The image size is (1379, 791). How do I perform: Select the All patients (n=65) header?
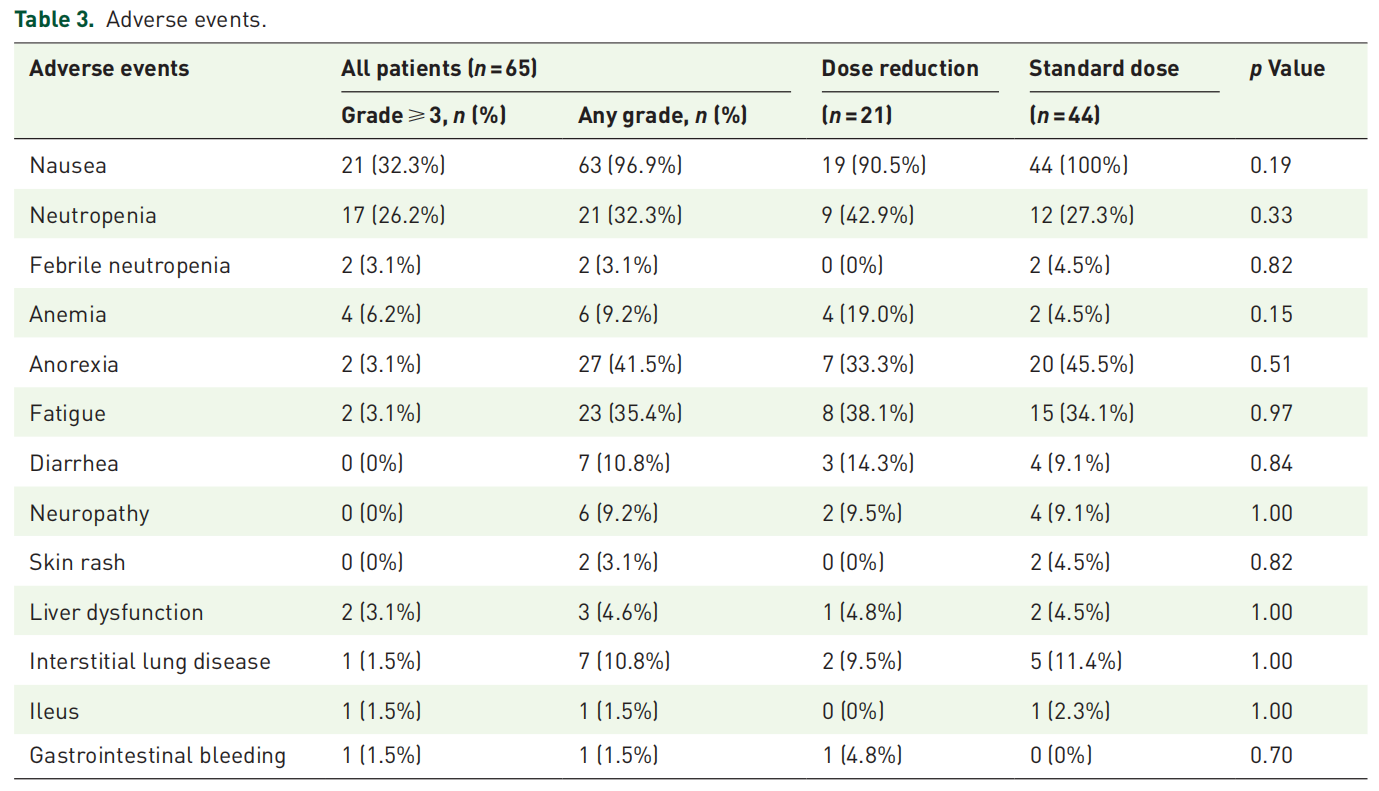439,69
